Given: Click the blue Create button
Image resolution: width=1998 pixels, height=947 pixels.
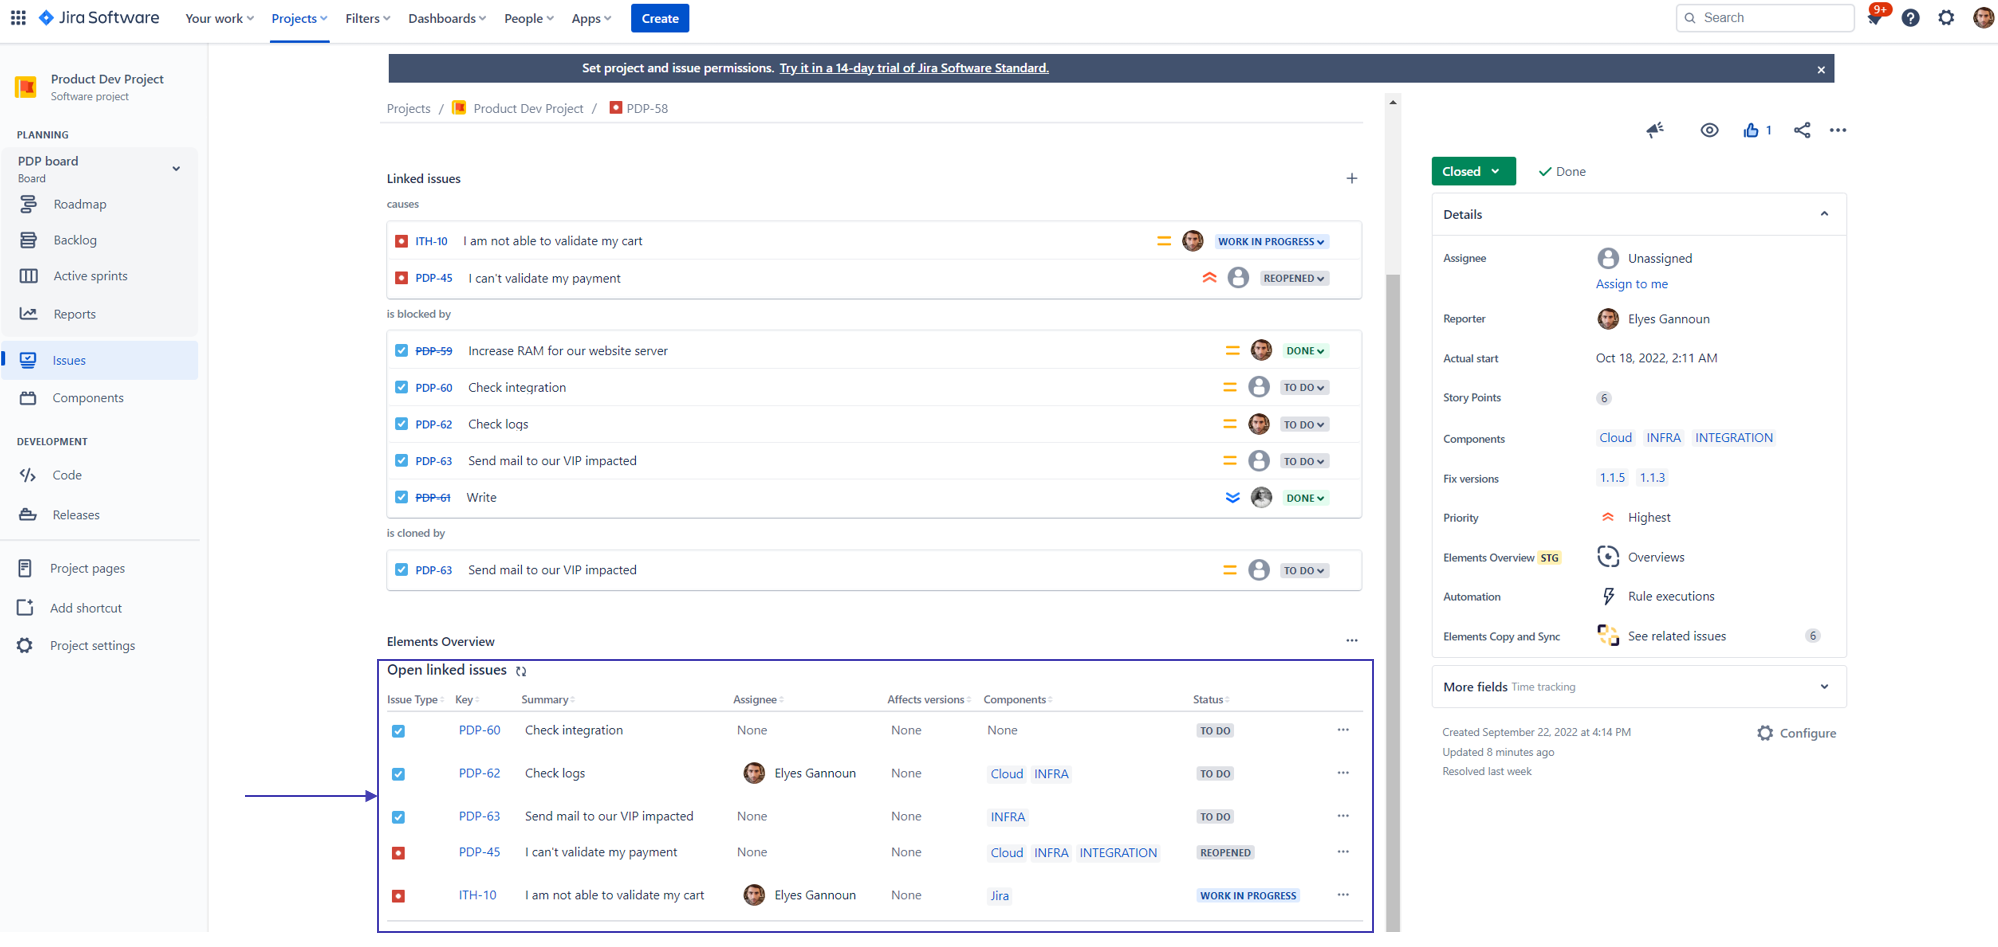Looking at the screenshot, I should [x=659, y=18].
